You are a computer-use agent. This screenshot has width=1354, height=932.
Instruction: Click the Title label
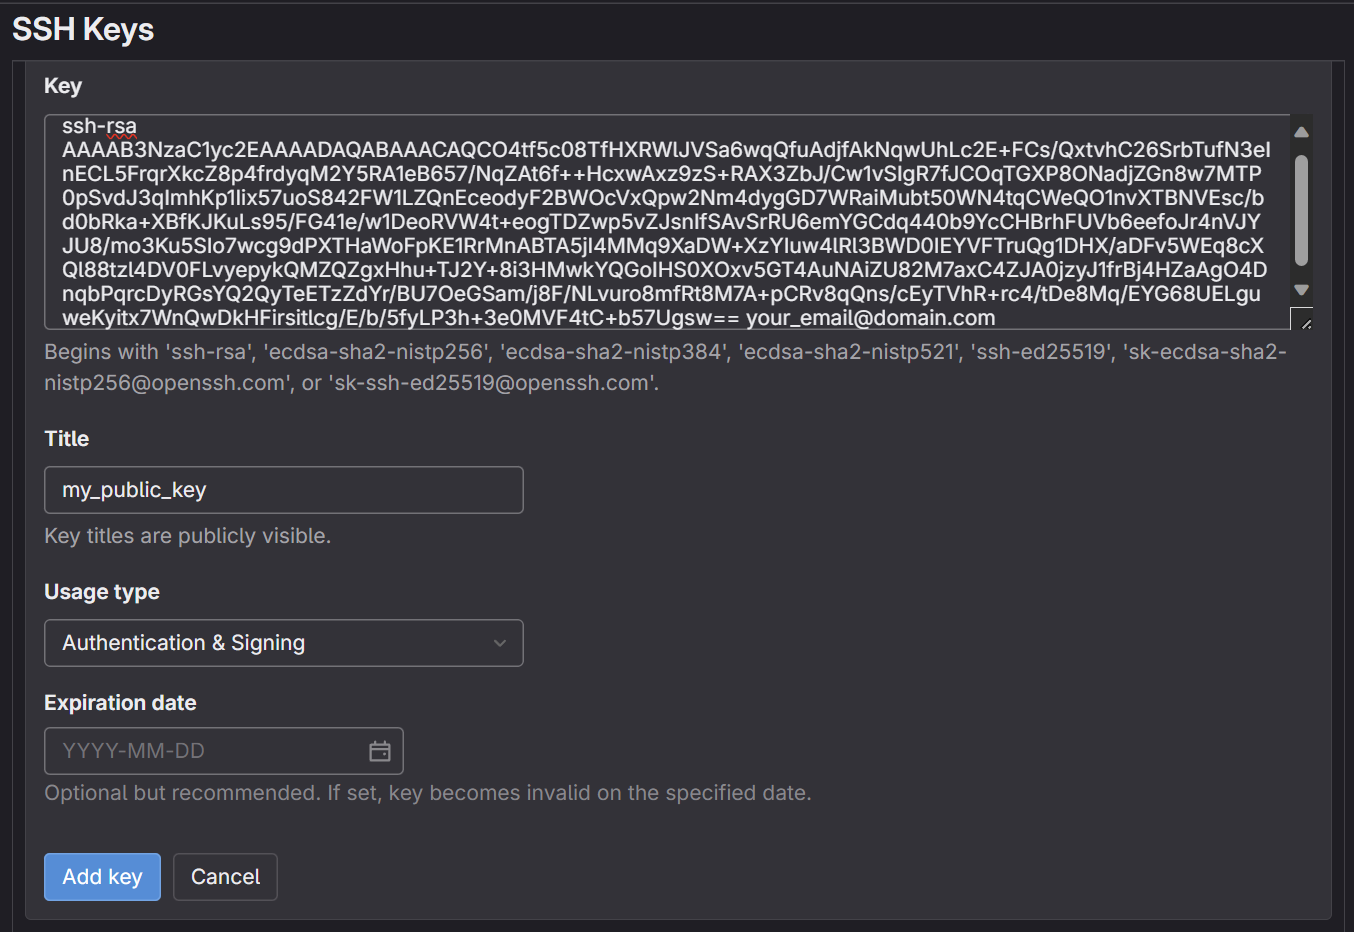point(67,439)
